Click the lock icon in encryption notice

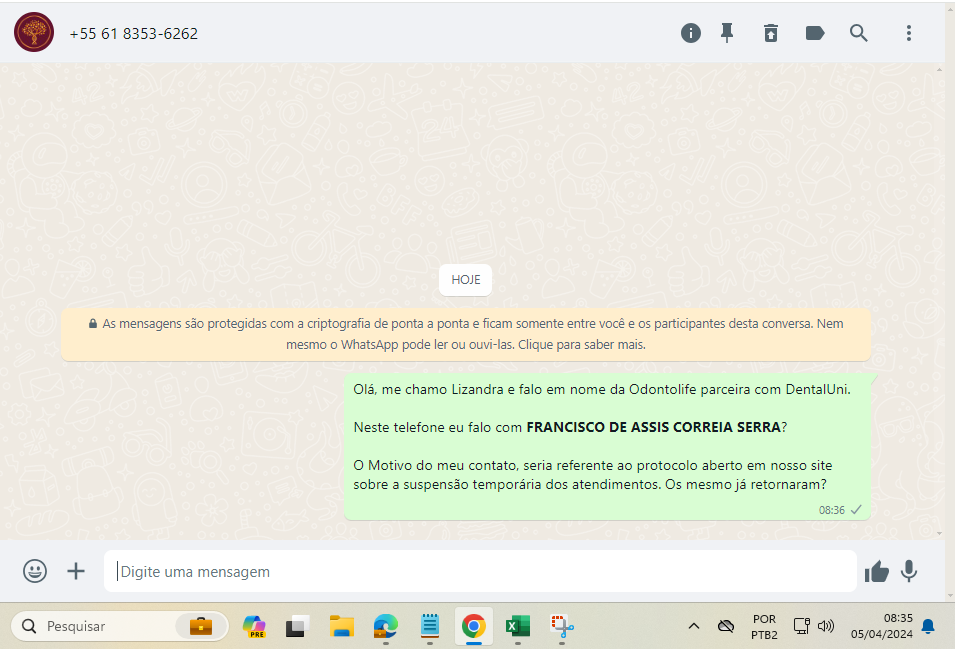93,324
